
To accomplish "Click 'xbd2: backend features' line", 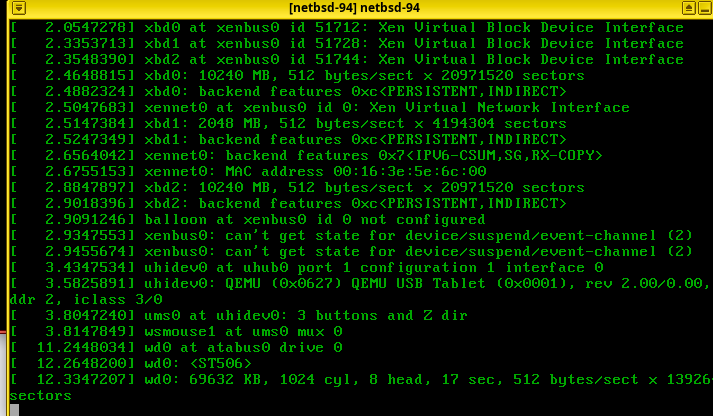I will [x=288, y=203].
